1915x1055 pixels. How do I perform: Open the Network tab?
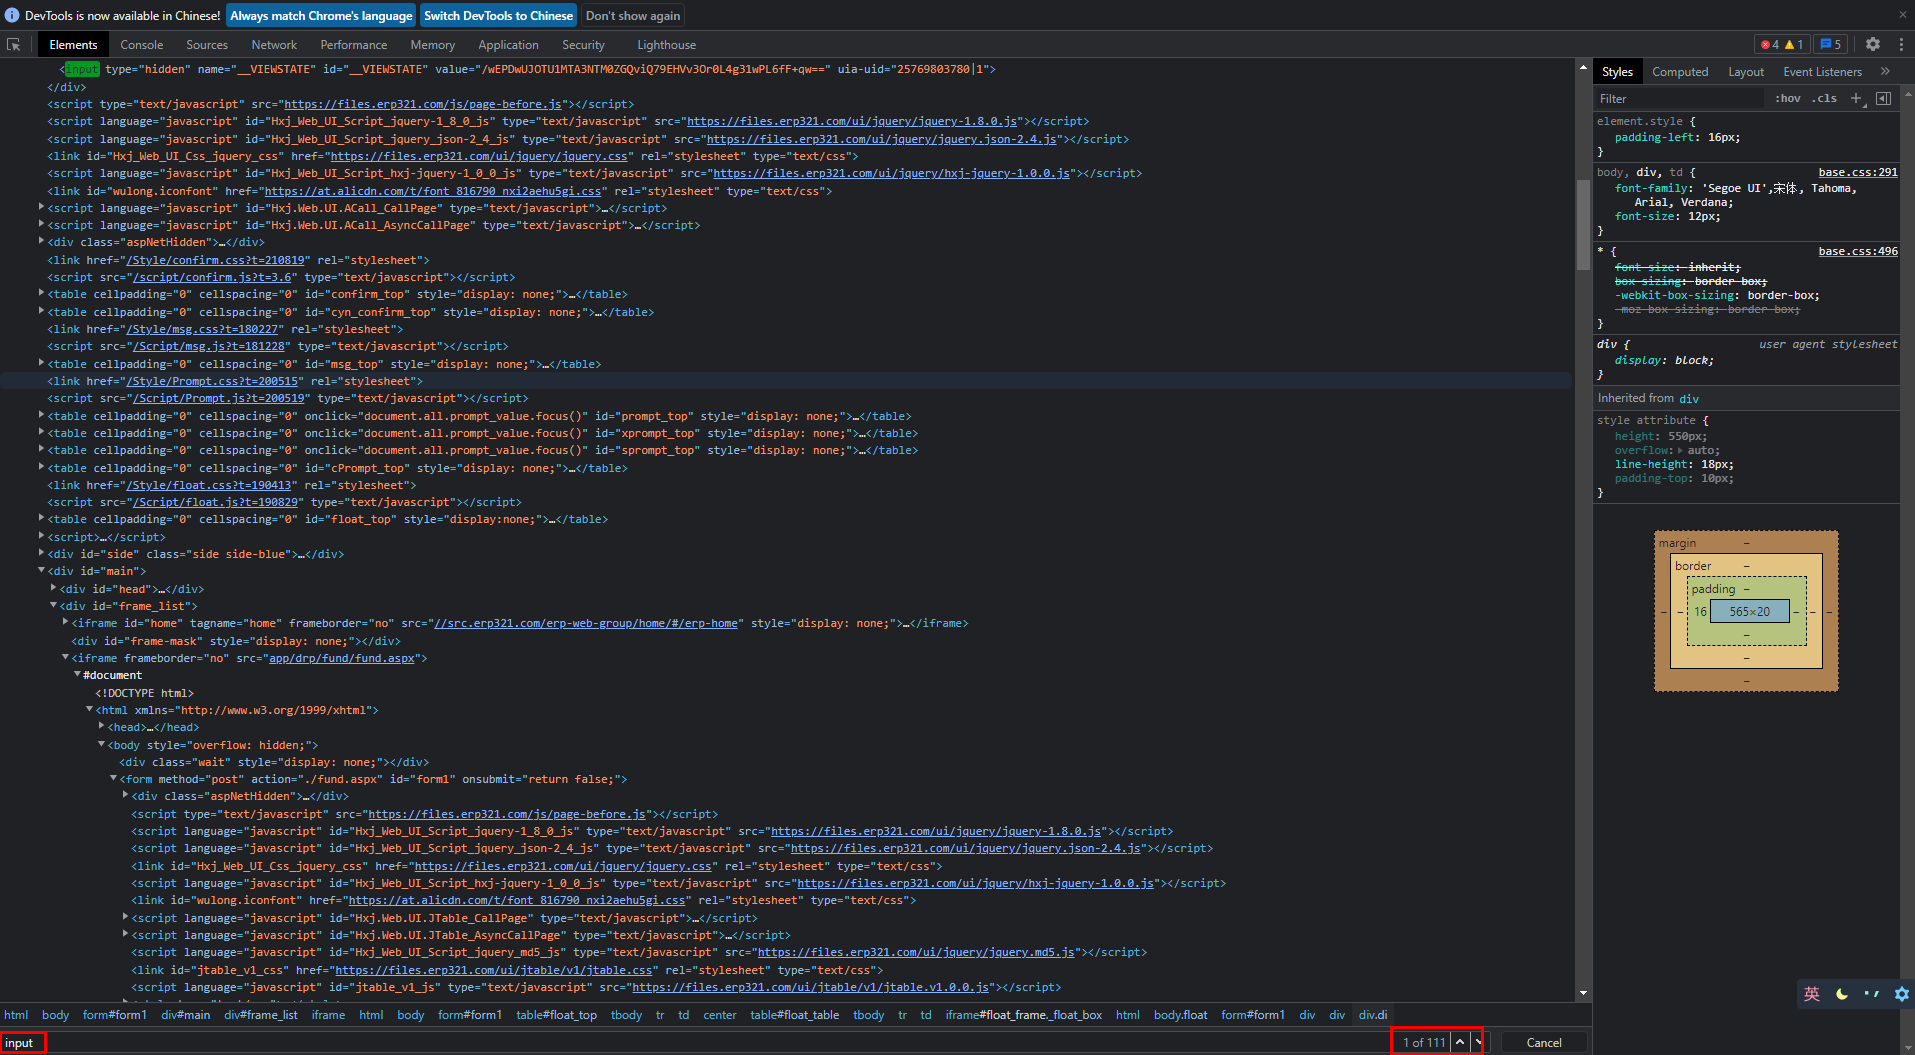click(x=274, y=44)
